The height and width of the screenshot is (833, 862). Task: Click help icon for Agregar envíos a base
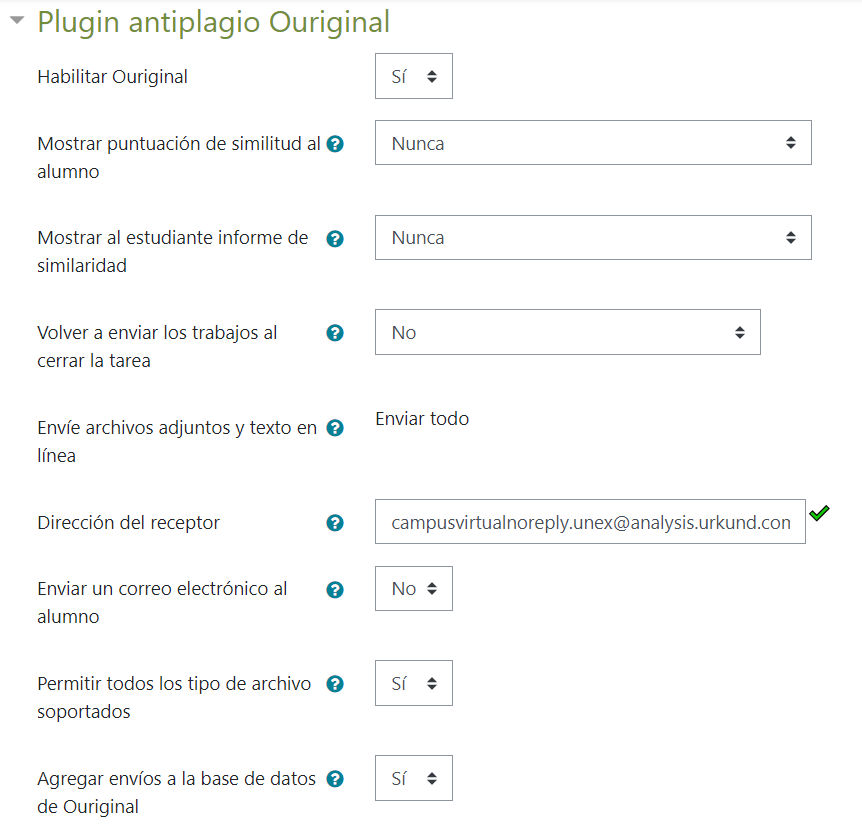[x=336, y=779]
